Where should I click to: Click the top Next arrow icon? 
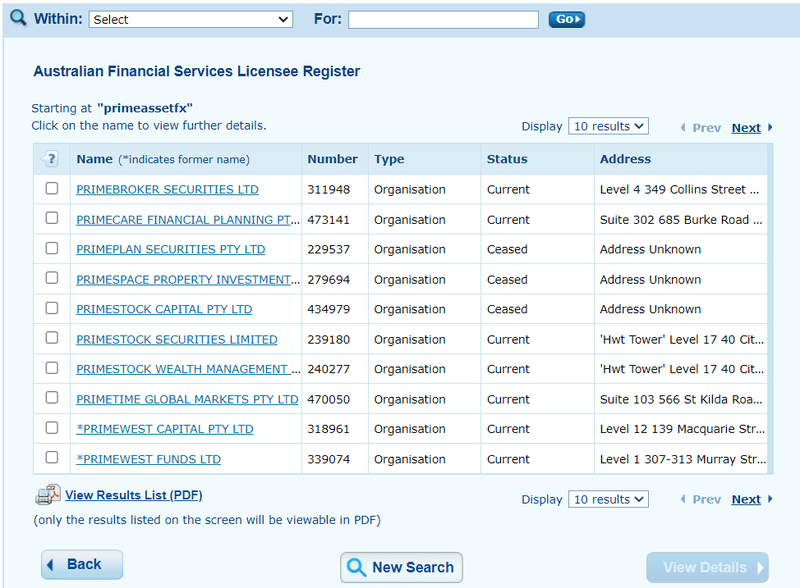pos(769,128)
